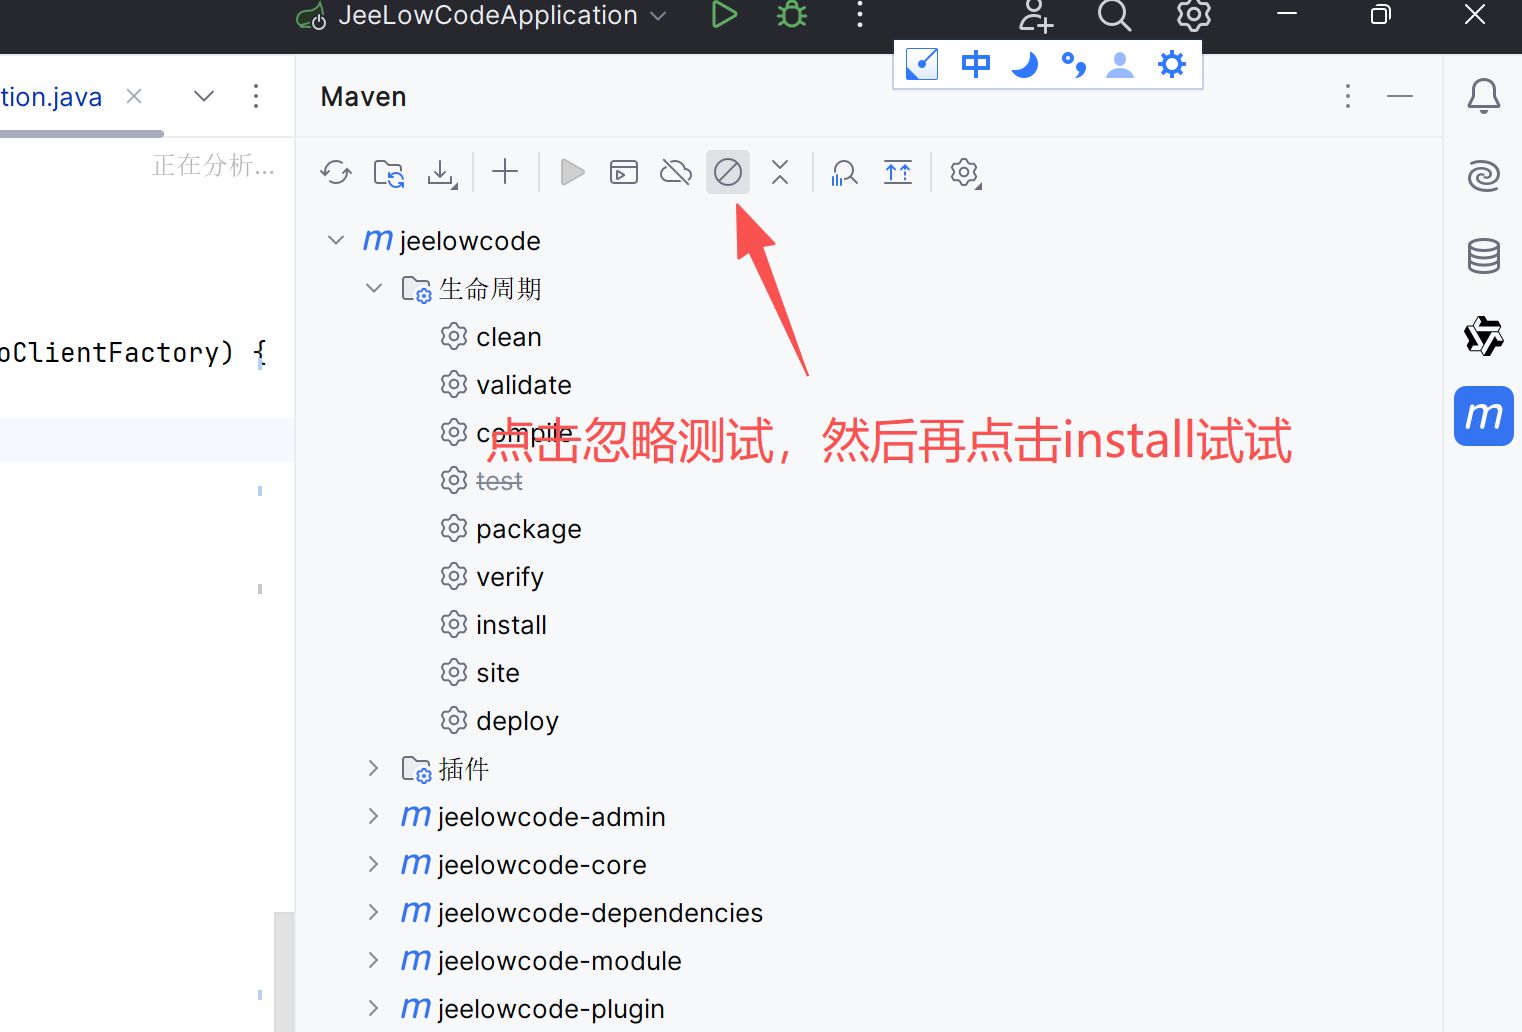This screenshot has width=1522, height=1032.
Task: Run the selected Maven build
Action: click(572, 172)
